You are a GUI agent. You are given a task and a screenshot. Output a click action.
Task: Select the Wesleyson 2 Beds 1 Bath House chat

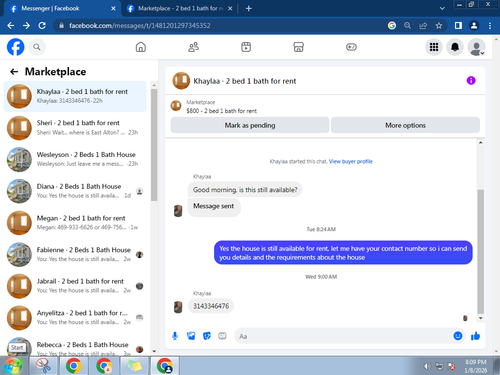point(75,159)
